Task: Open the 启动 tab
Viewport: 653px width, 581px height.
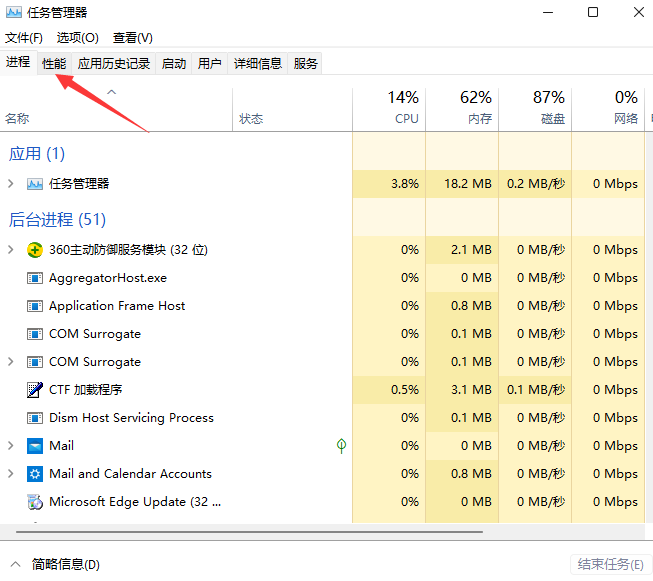Action: coord(174,64)
